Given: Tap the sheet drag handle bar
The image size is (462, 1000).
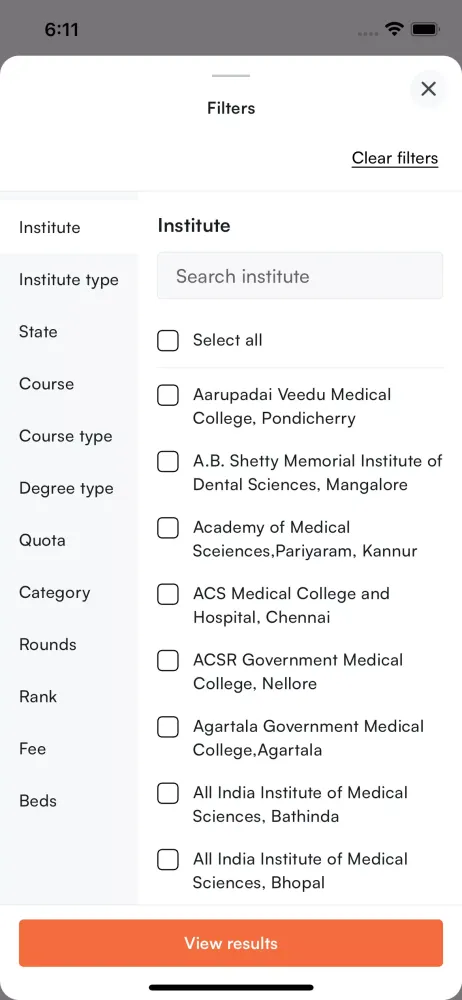Looking at the screenshot, I should pos(231,76).
